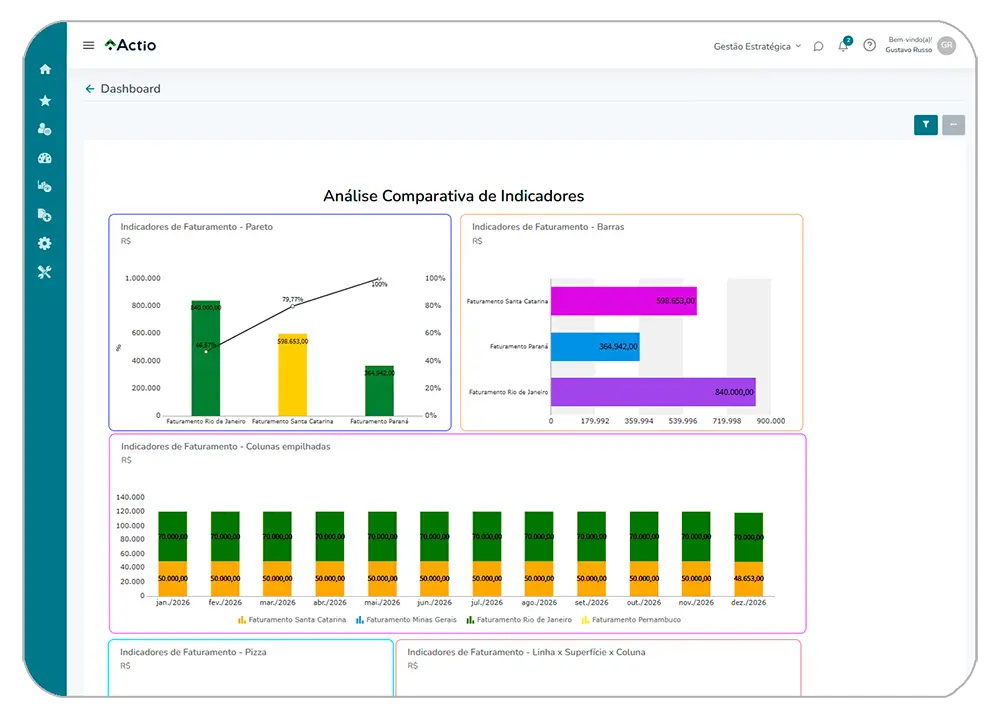Viewport: 1000px width, 718px height.
Task: Go back using the Dashboard arrow
Action: point(90,89)
